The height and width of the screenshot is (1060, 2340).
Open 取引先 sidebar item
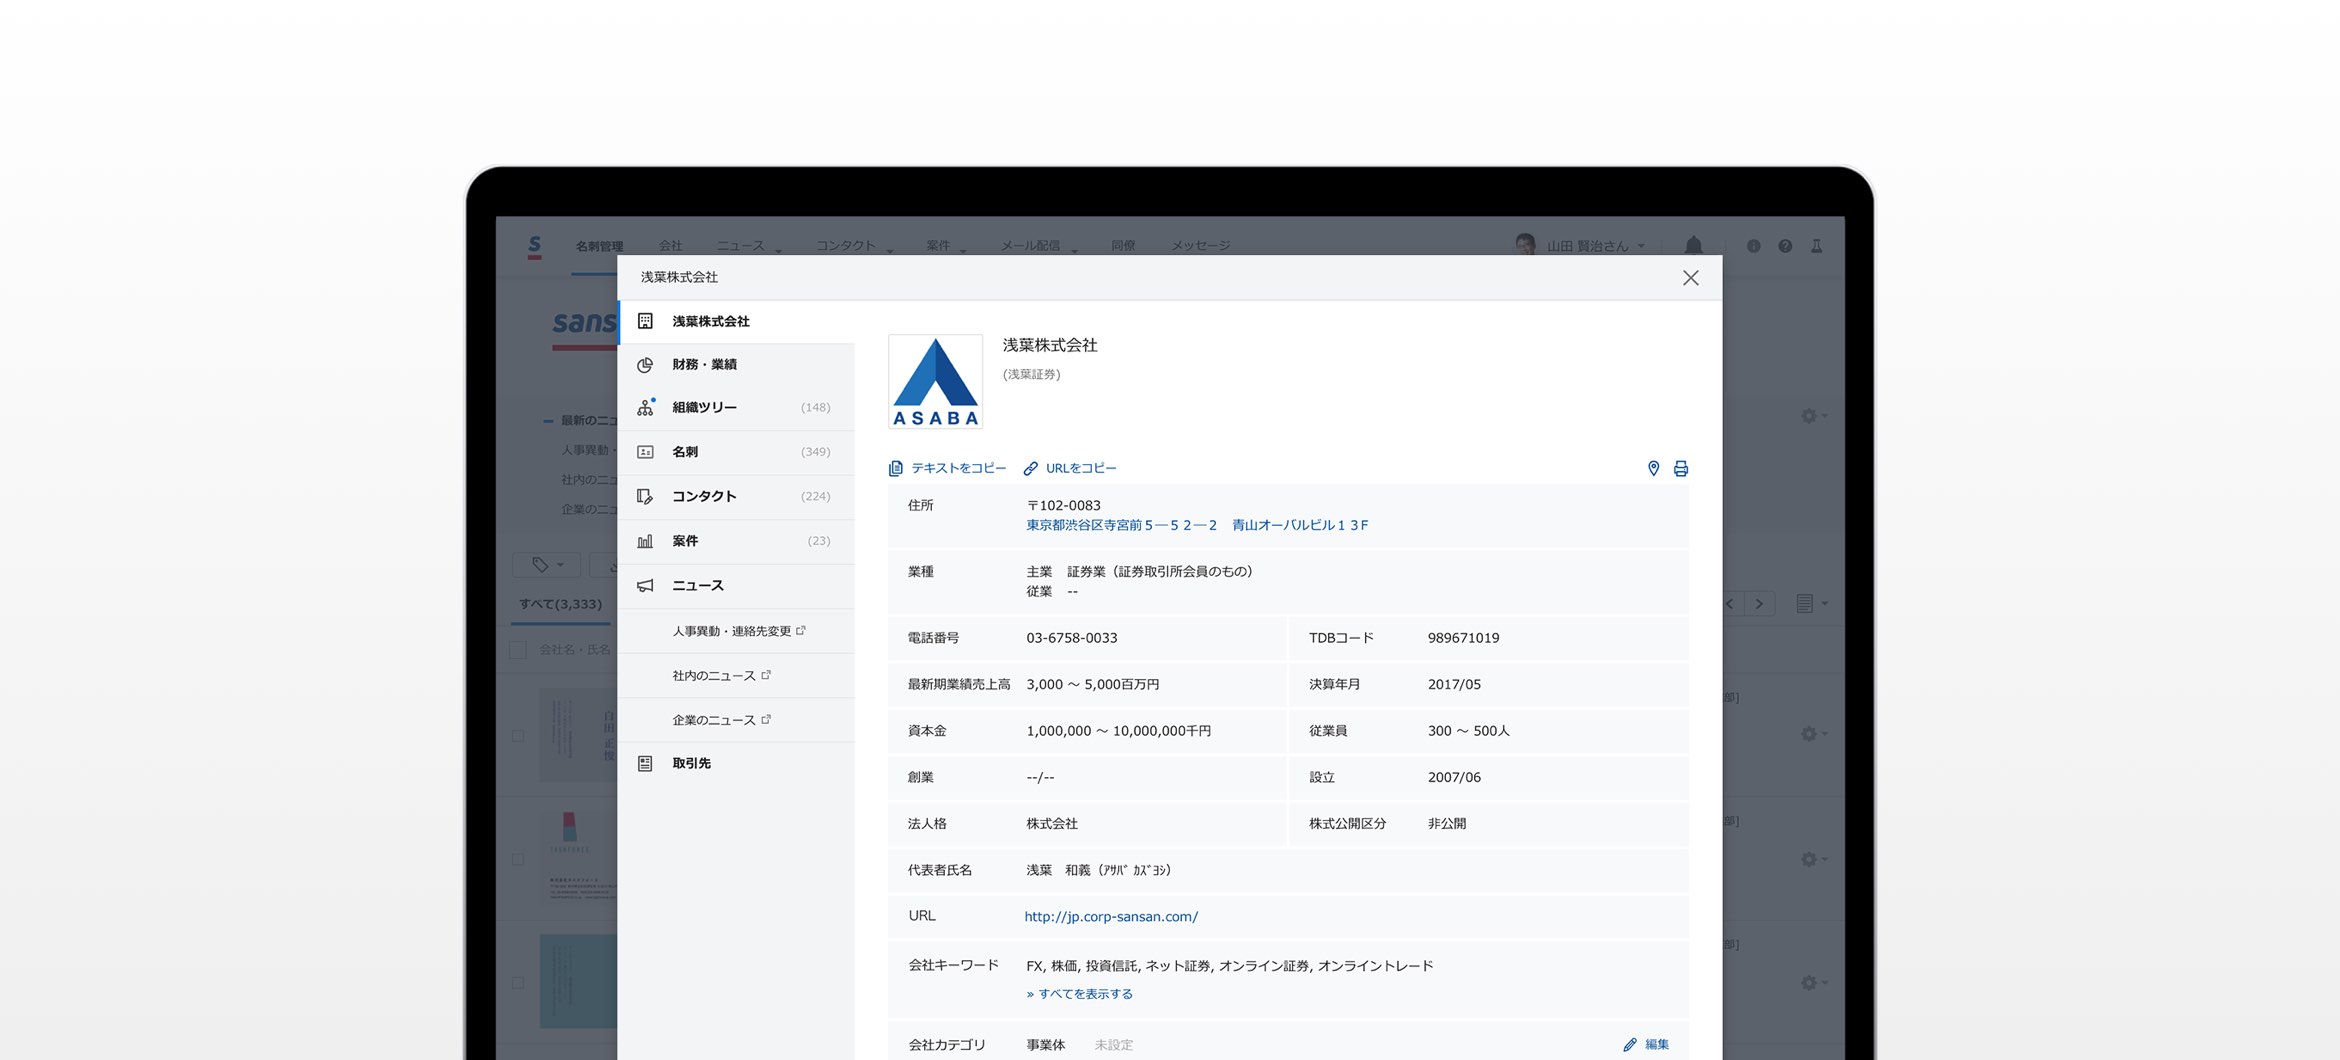[x=736, y=764]
